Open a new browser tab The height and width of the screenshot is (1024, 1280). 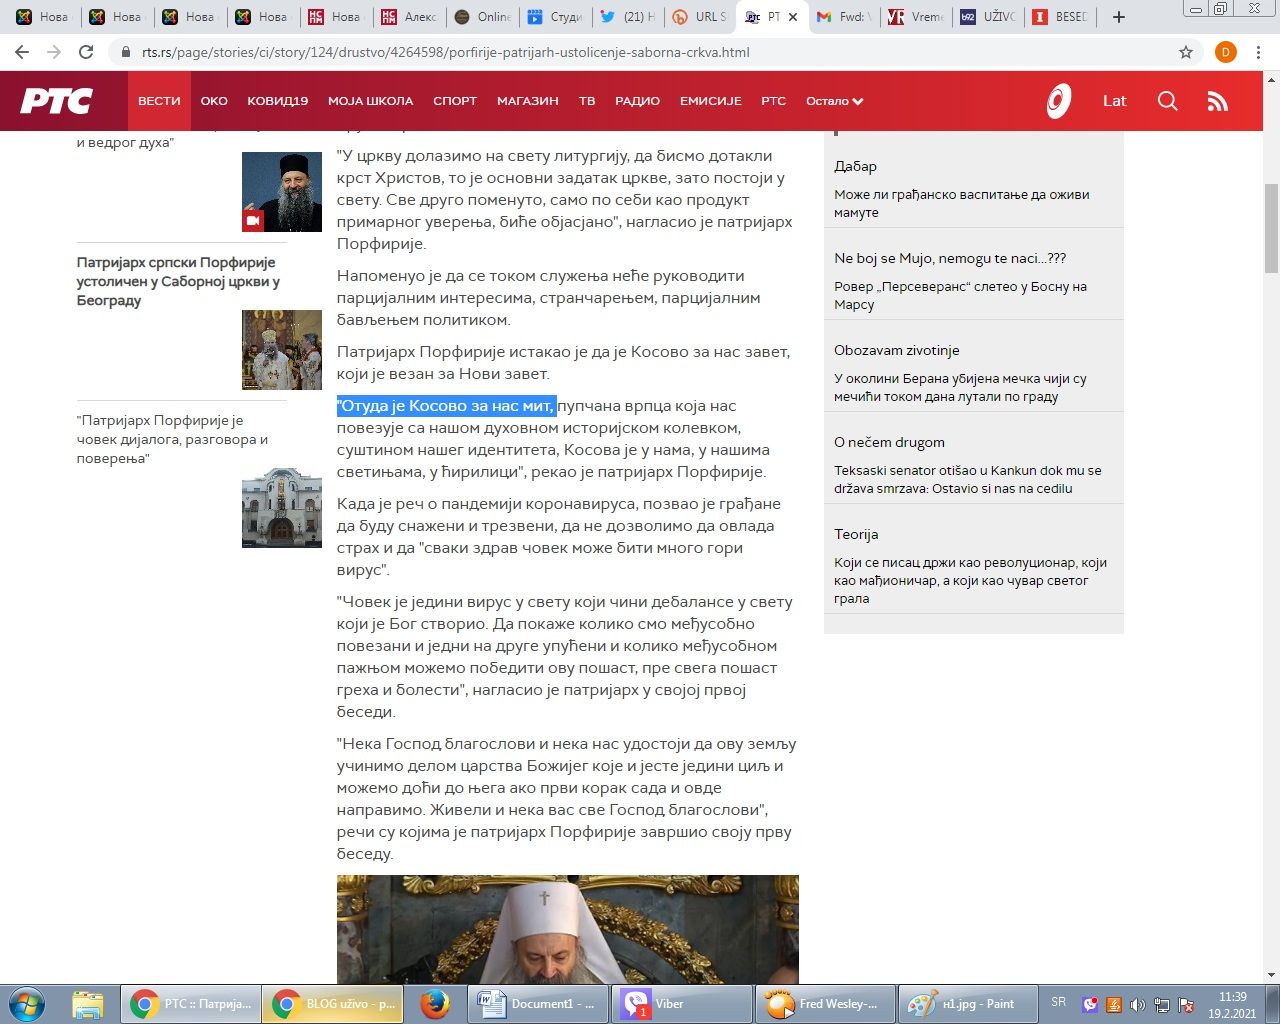(1119, 17)
